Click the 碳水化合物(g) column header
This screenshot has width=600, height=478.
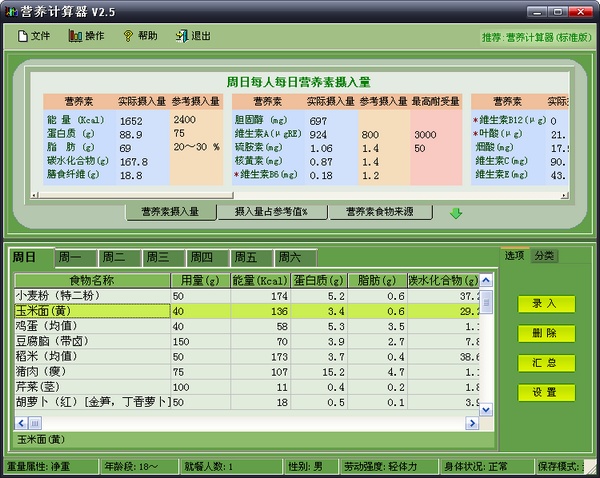[x=443, y=281]
